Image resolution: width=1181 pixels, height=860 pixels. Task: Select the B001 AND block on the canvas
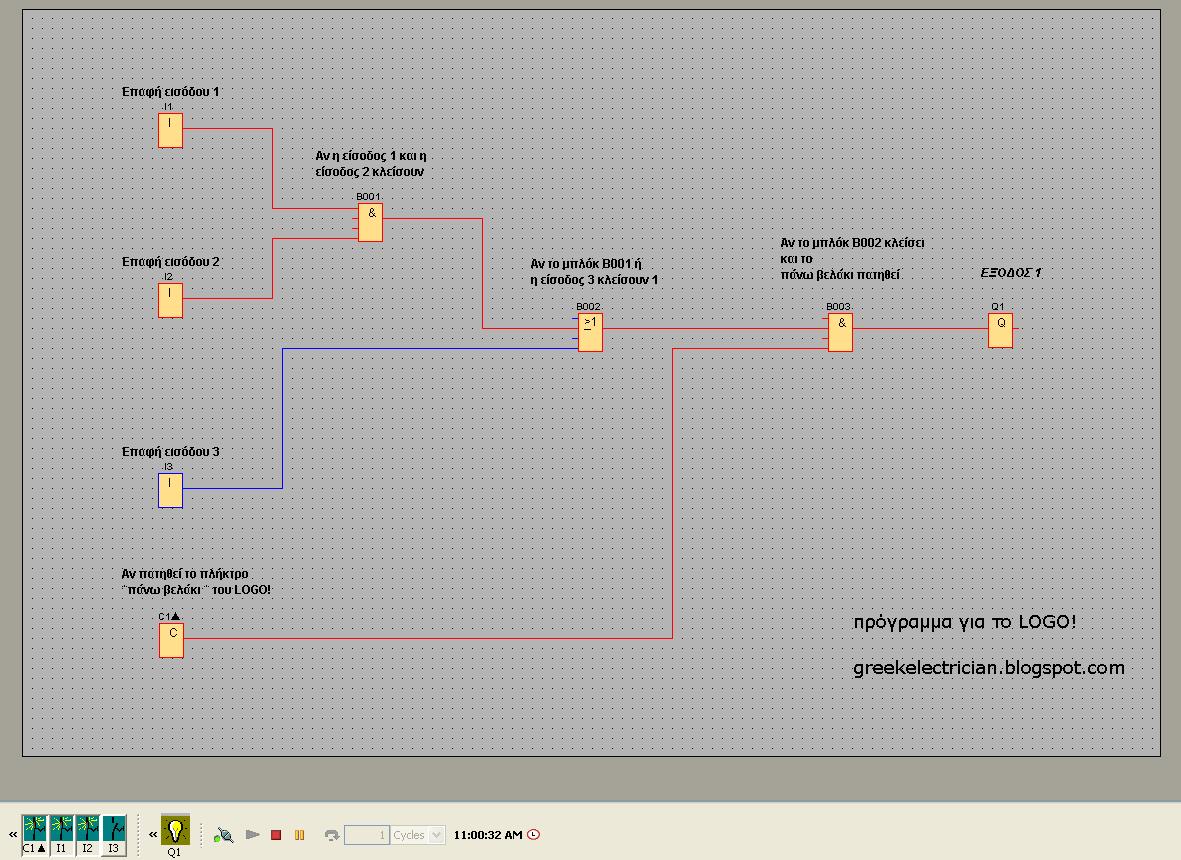tap(370, 222)
